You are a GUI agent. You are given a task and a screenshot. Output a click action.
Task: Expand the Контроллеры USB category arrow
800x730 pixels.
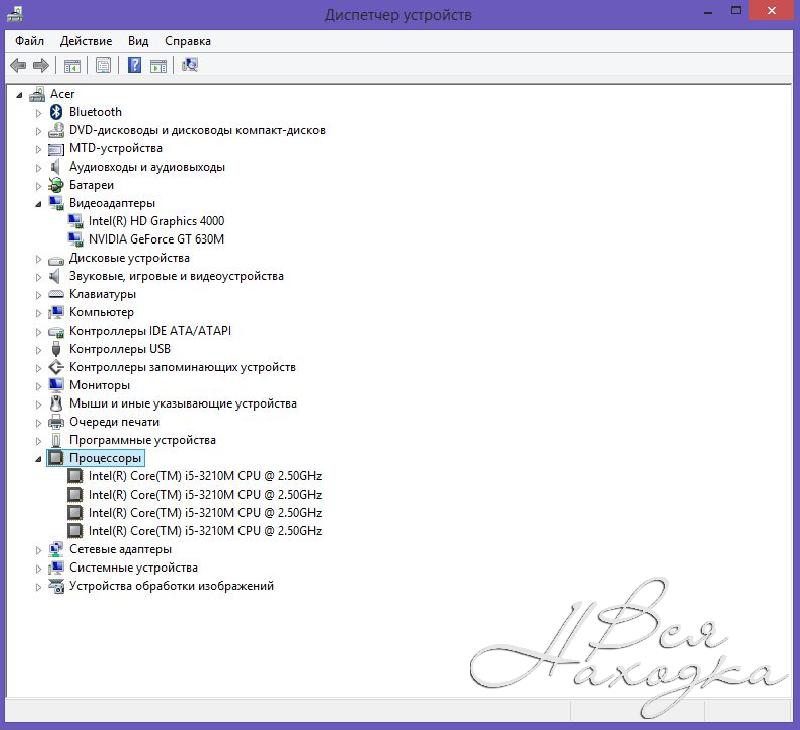39,350
